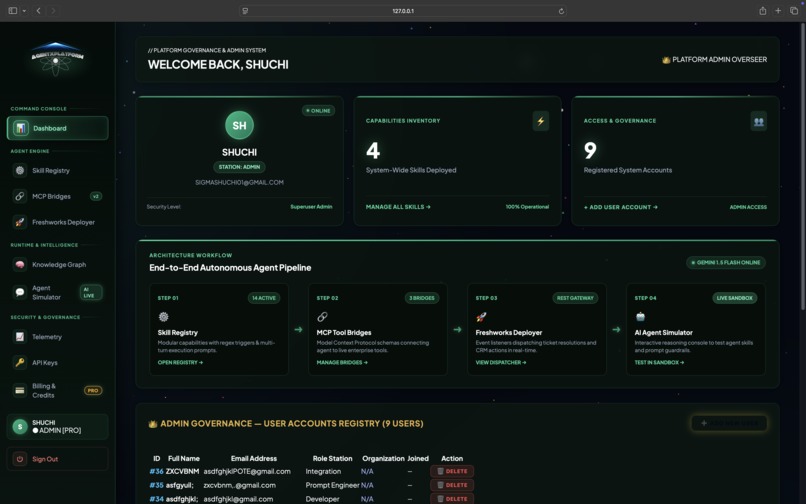Click the LIVE SANDBOX badge
The image size is (806, 504).
735,298
